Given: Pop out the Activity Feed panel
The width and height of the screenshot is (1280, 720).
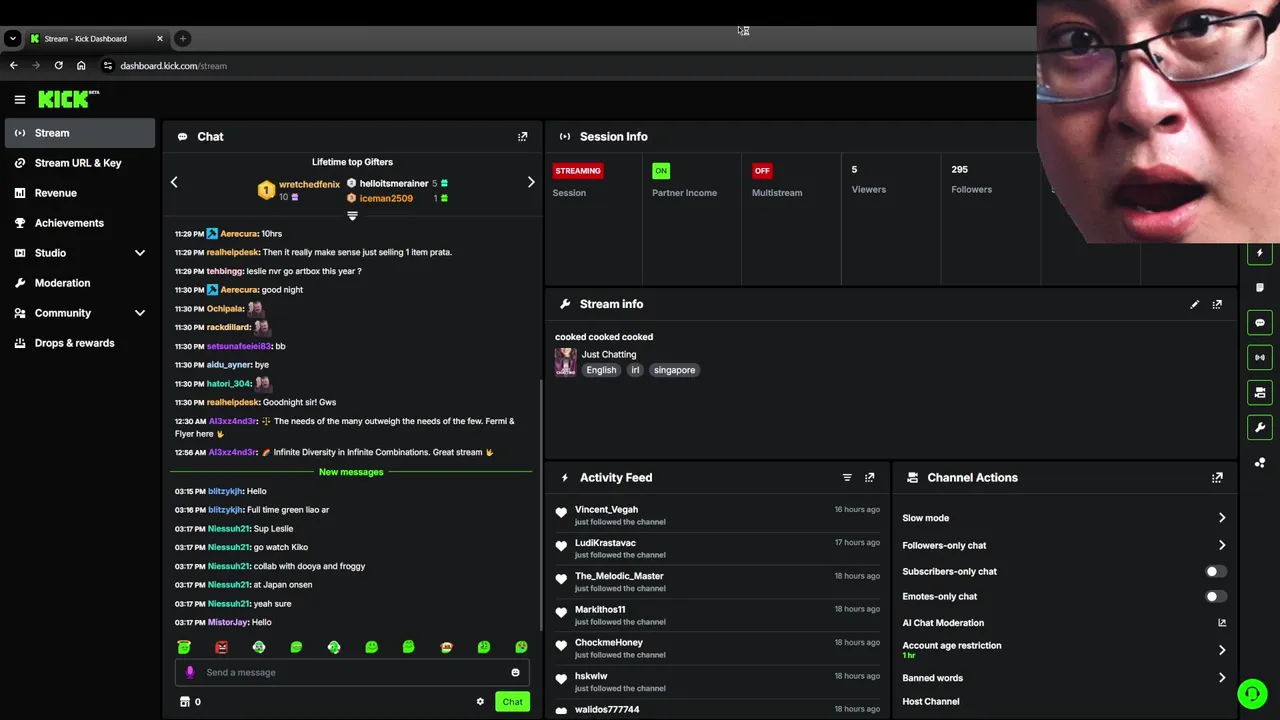Looking at the screenshot, I should (x=869, y=478).
